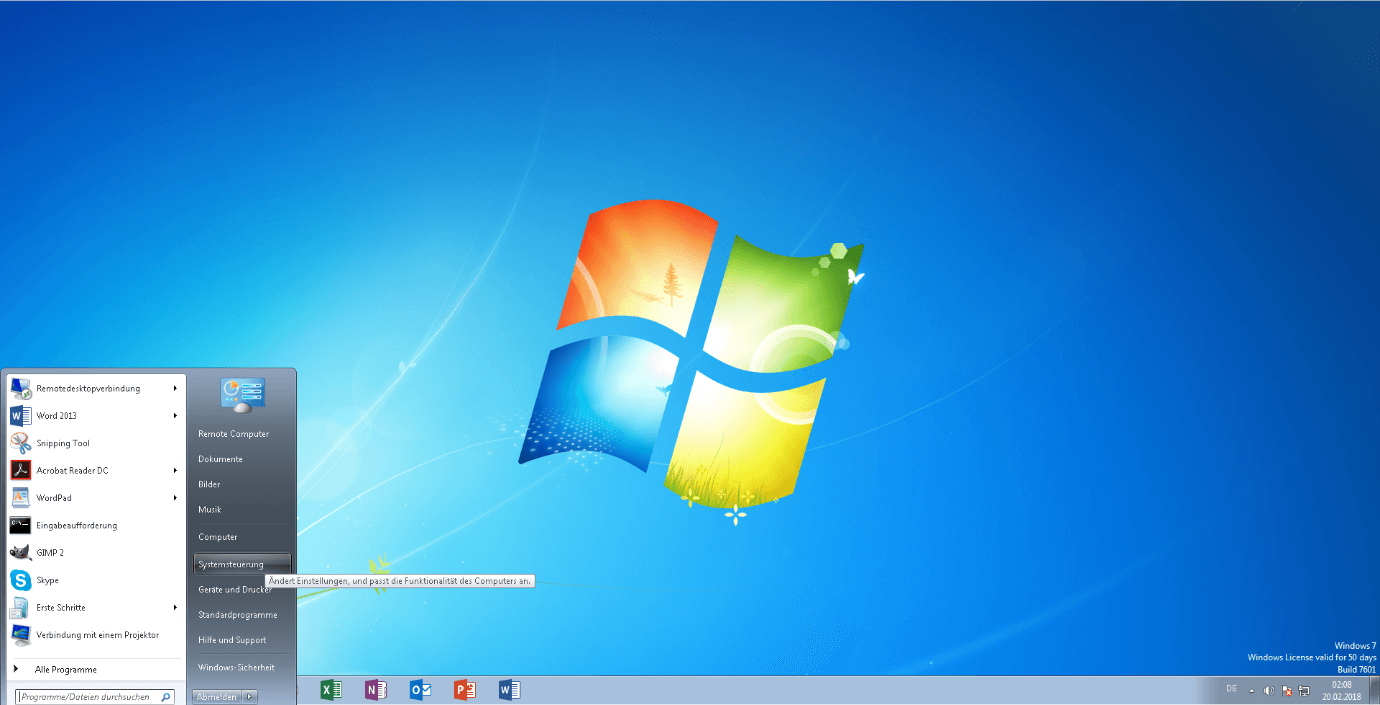Open the Erste Schritte icon
This screenshot has height=705, width=1380.
pyautogui.click(x=21, y=607)
